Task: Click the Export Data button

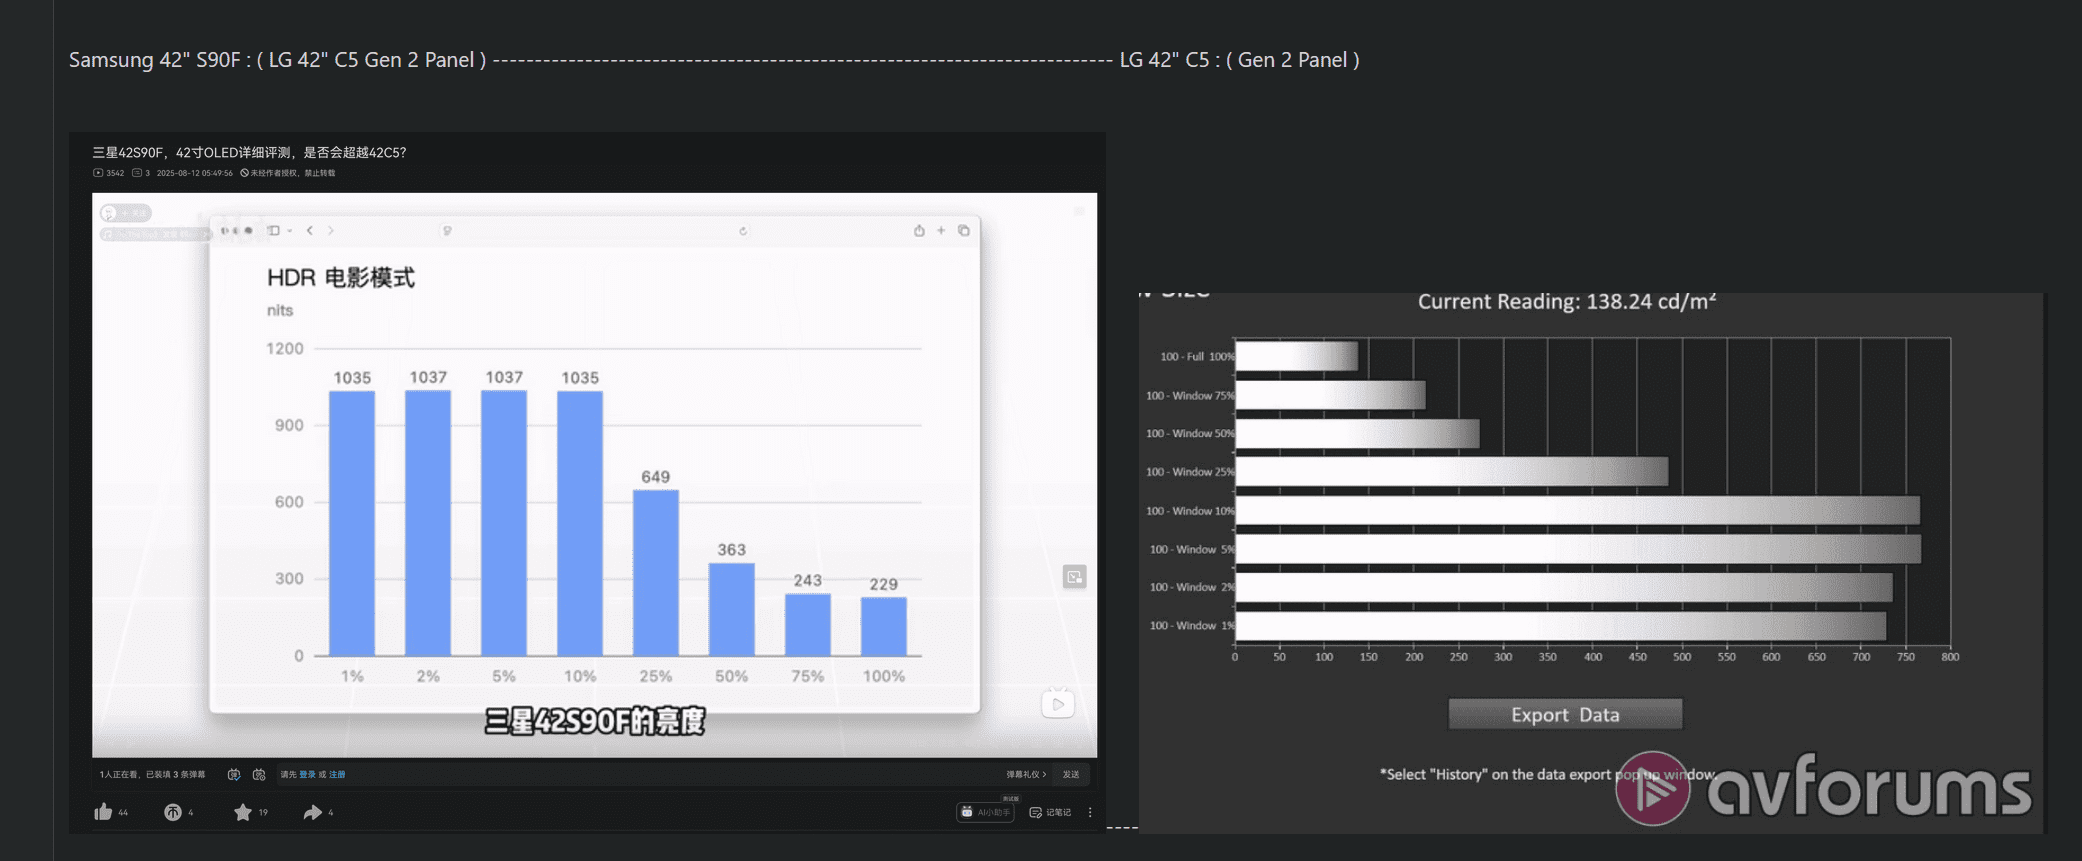Action: (x=1565, y=714)
